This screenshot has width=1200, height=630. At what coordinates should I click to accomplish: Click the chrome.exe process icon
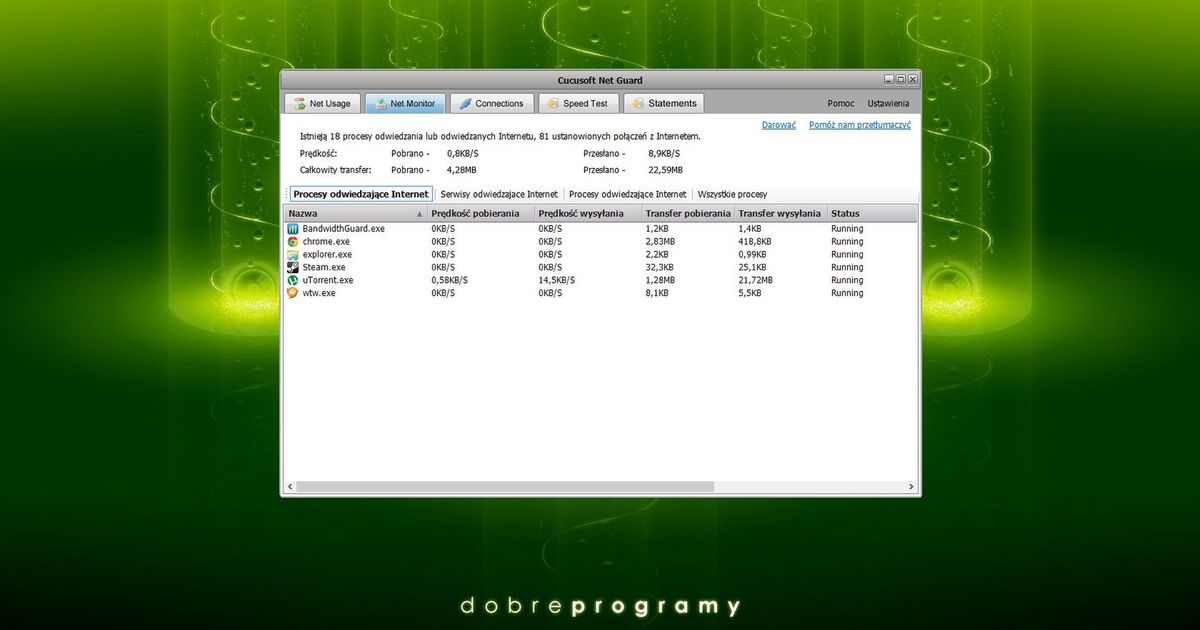[295, 241]
